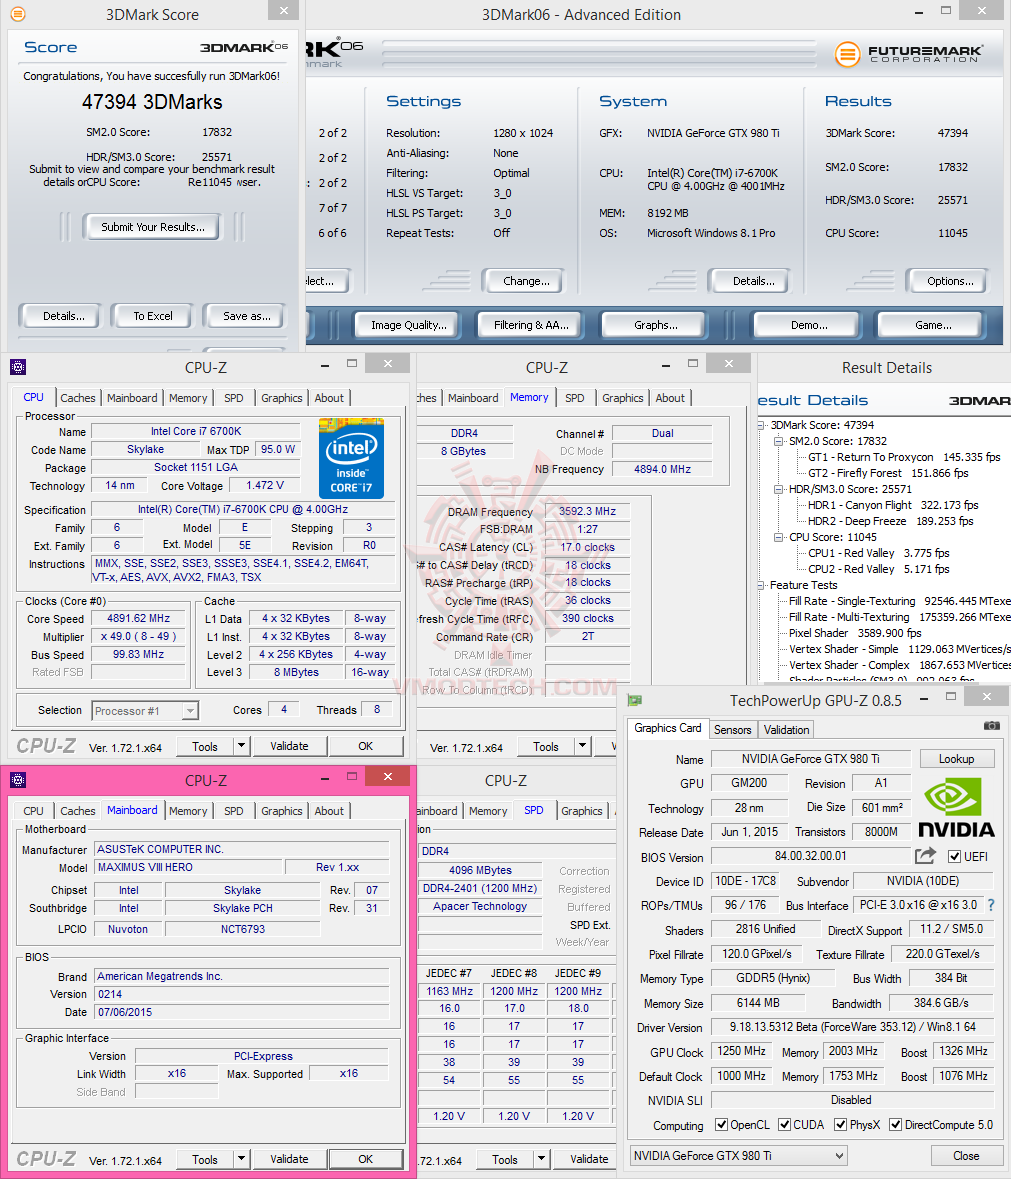The image size is (1011, 1179).
Task: Click the NVIDIA logo in GPU-Z
Action: (955, 808)
